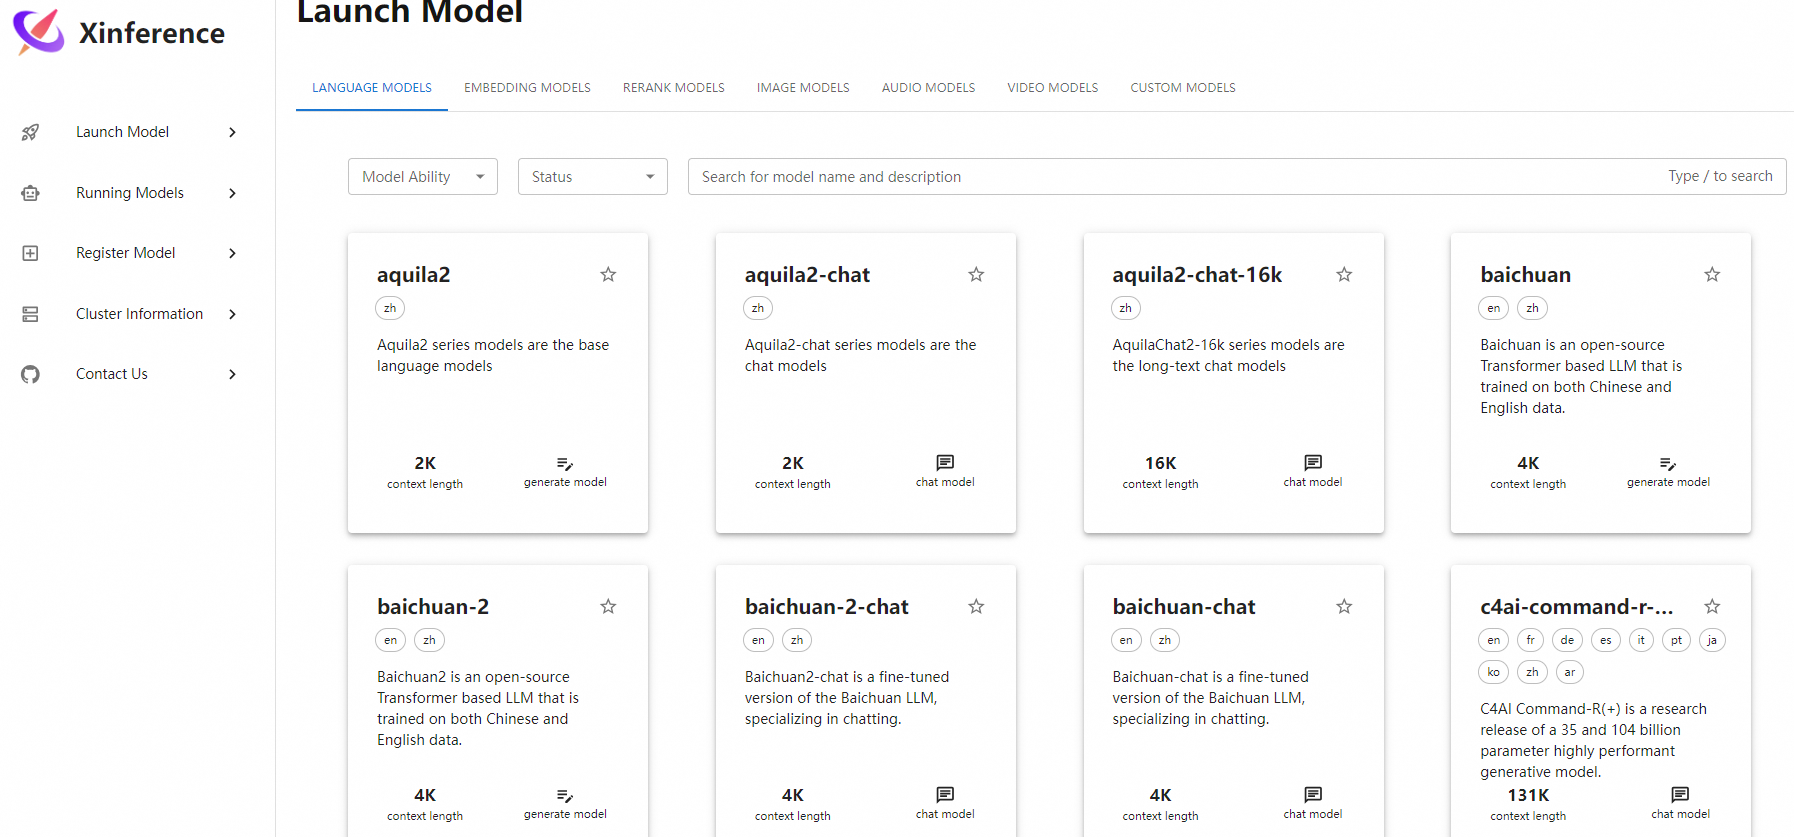Image resolution: width=1794 pixels, height=837 pixels.
Task: Click the ko language tag on c4ai-command-r
Action: [1493, 672]
